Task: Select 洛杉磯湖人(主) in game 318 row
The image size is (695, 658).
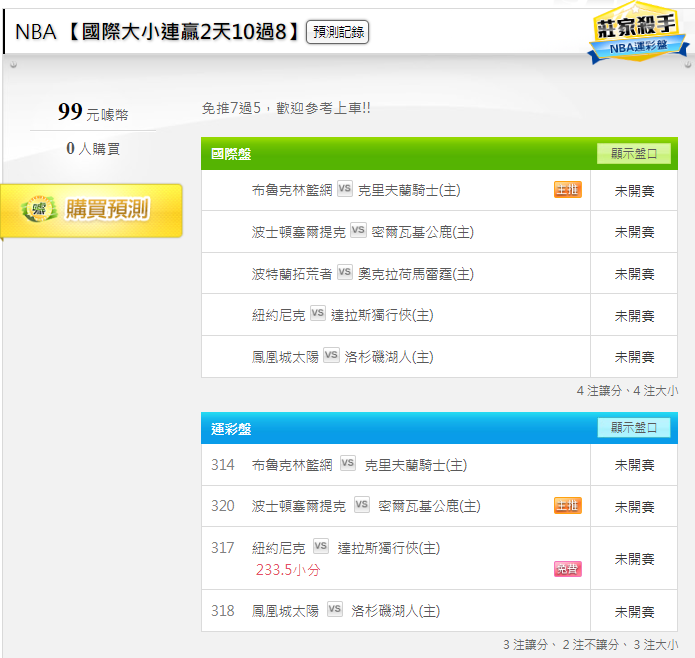Action: click(395, 611)
